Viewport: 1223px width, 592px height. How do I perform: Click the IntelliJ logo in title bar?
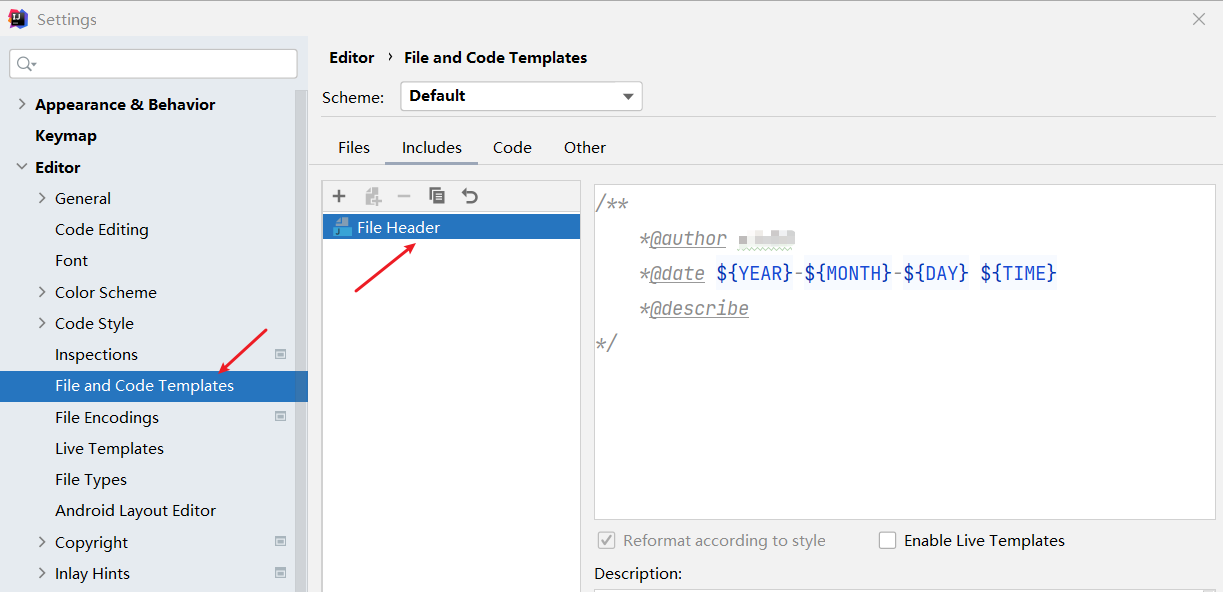18,19
